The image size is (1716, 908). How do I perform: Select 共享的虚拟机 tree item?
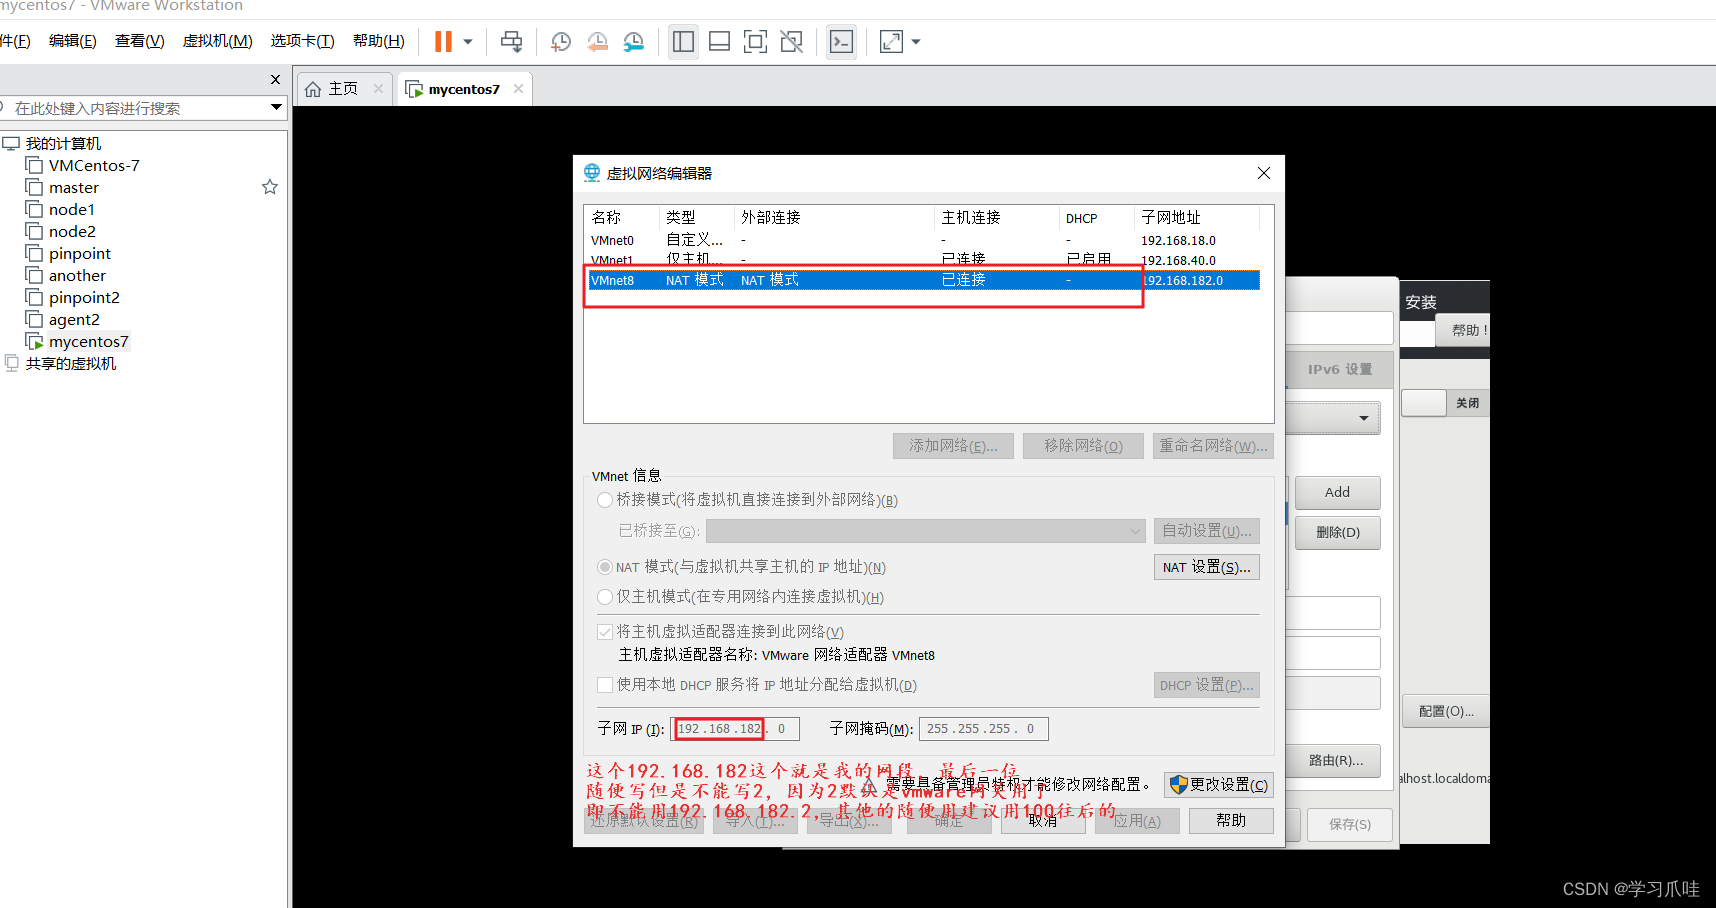click(x=70, y=364)
